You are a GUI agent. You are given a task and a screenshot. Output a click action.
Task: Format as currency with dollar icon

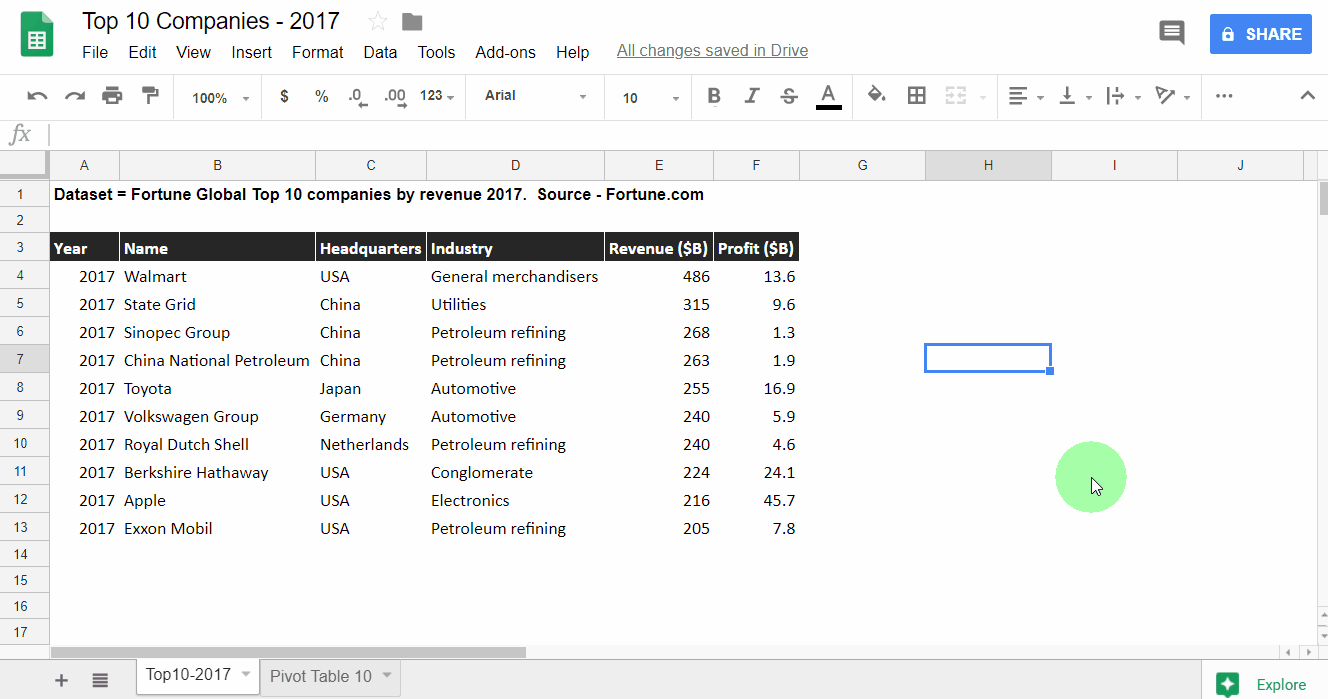click(285, 96)
